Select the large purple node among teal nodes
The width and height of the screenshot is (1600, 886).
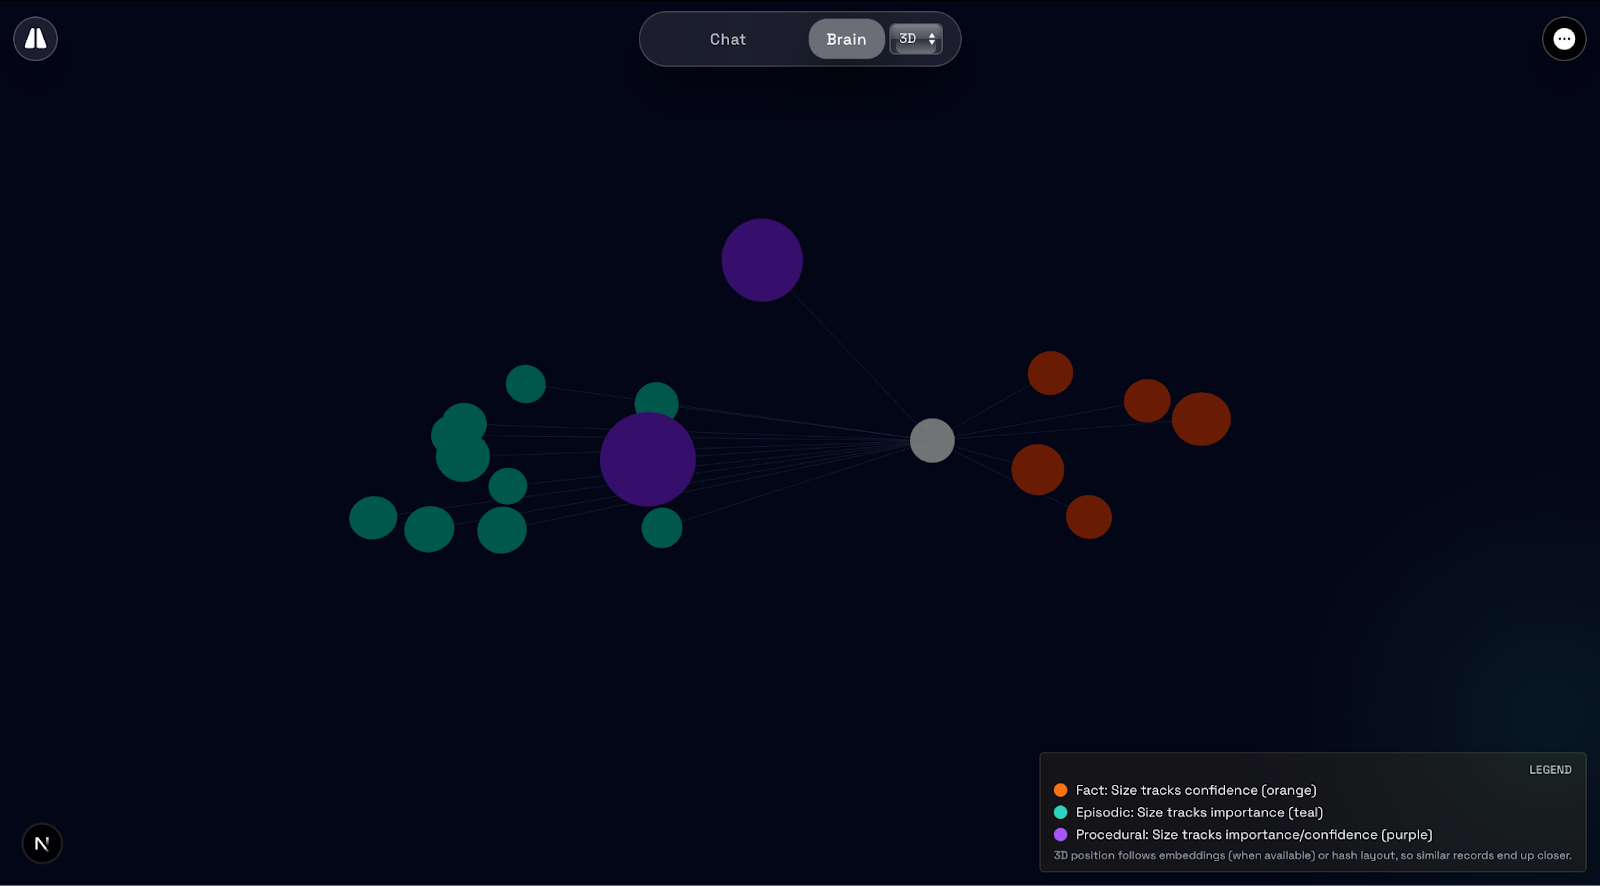648,459
